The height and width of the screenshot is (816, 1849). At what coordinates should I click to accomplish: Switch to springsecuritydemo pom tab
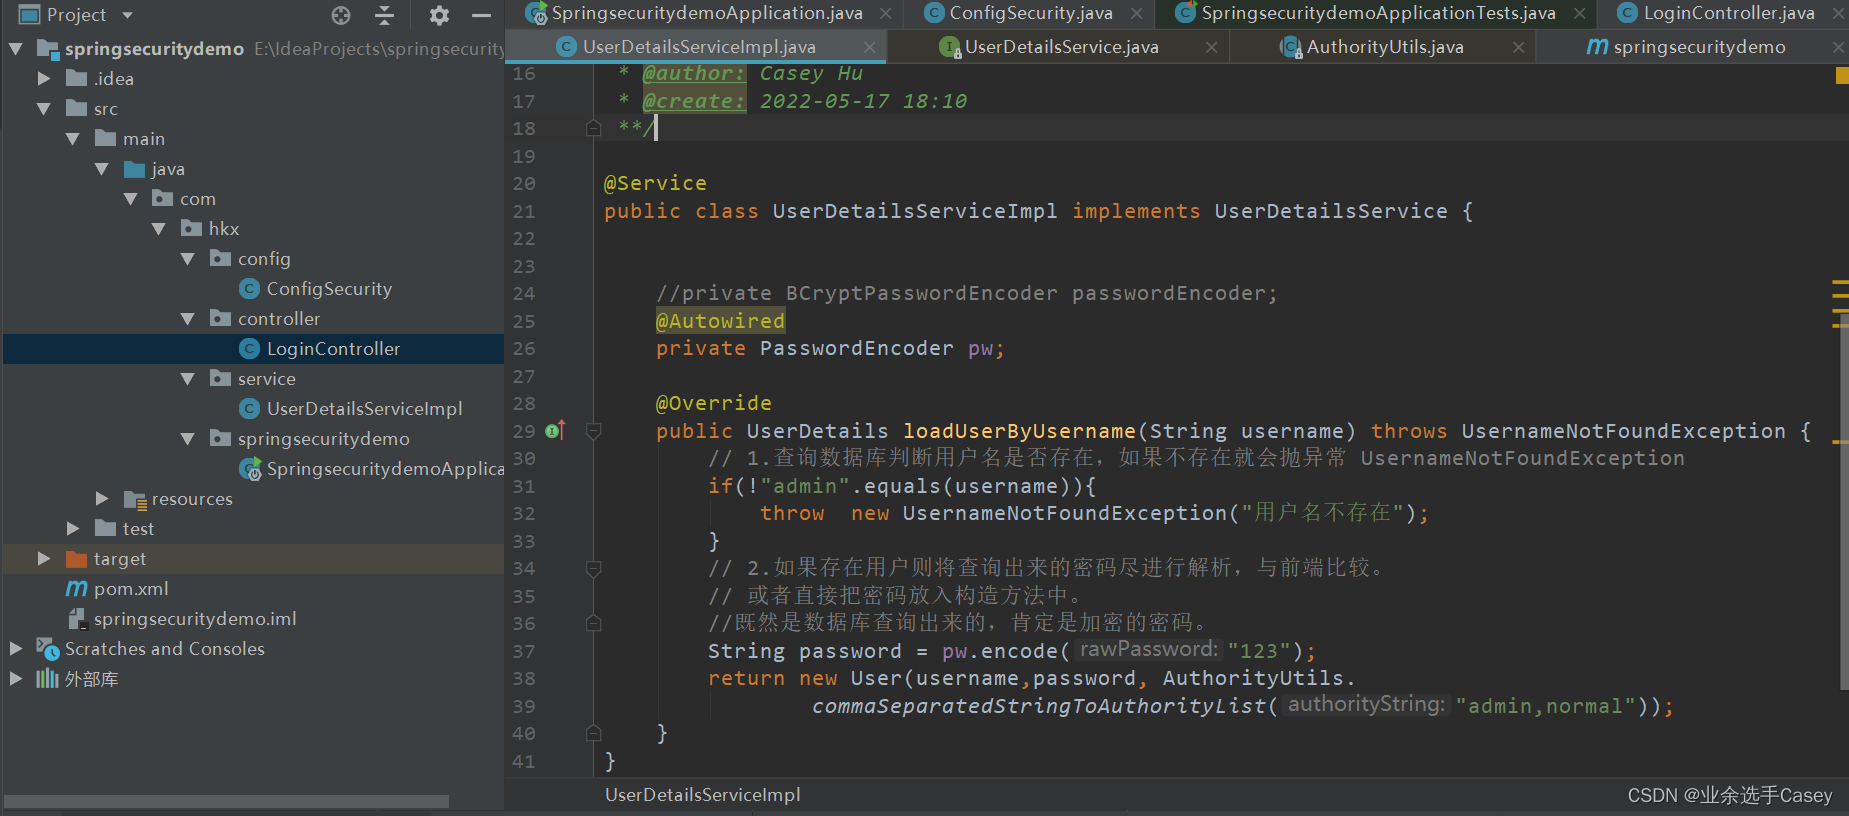1699,47
